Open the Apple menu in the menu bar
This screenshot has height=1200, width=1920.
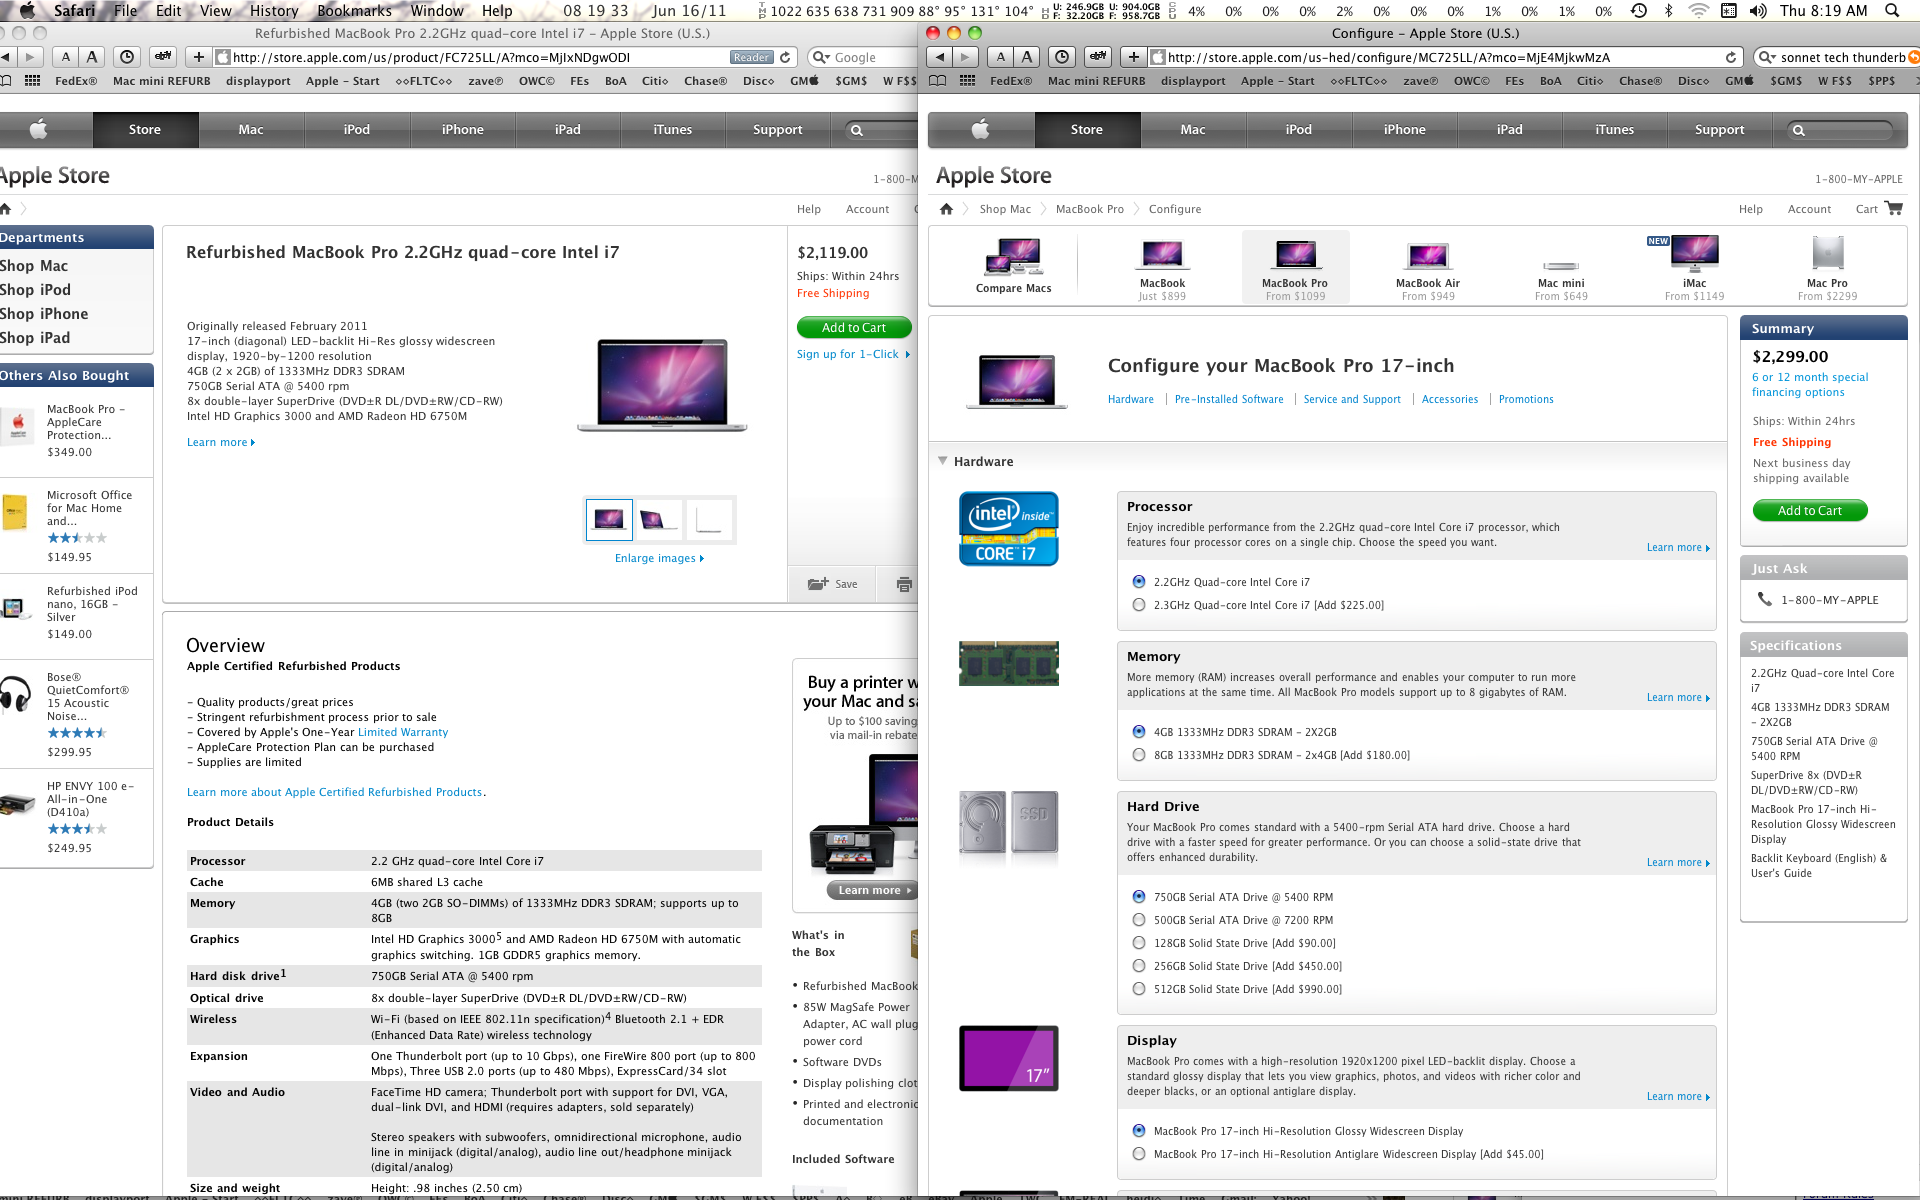point(27,11)
